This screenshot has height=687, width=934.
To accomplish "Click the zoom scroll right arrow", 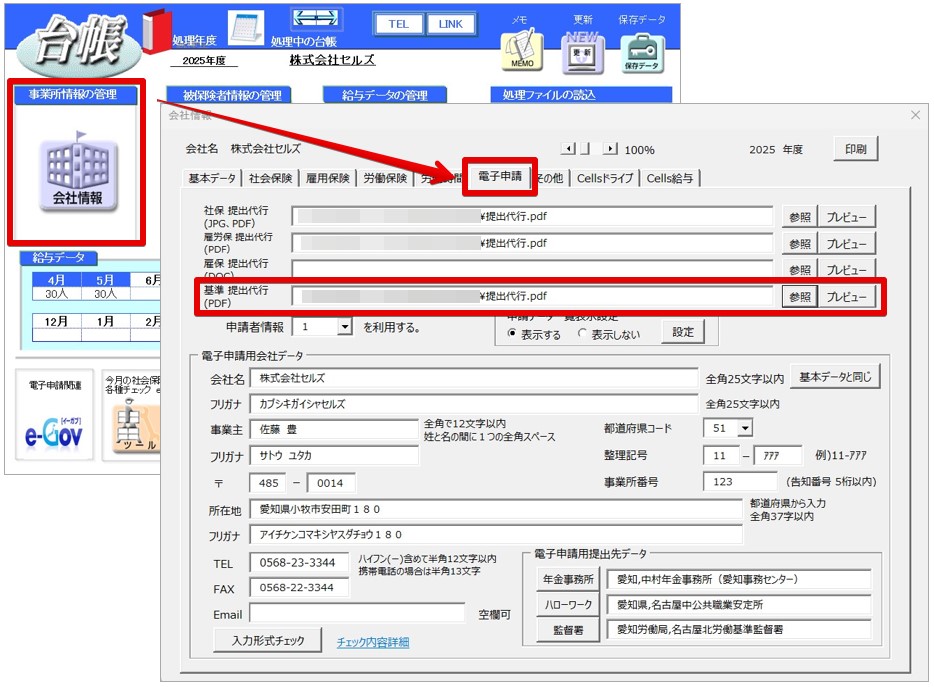I will pos(610,148).
